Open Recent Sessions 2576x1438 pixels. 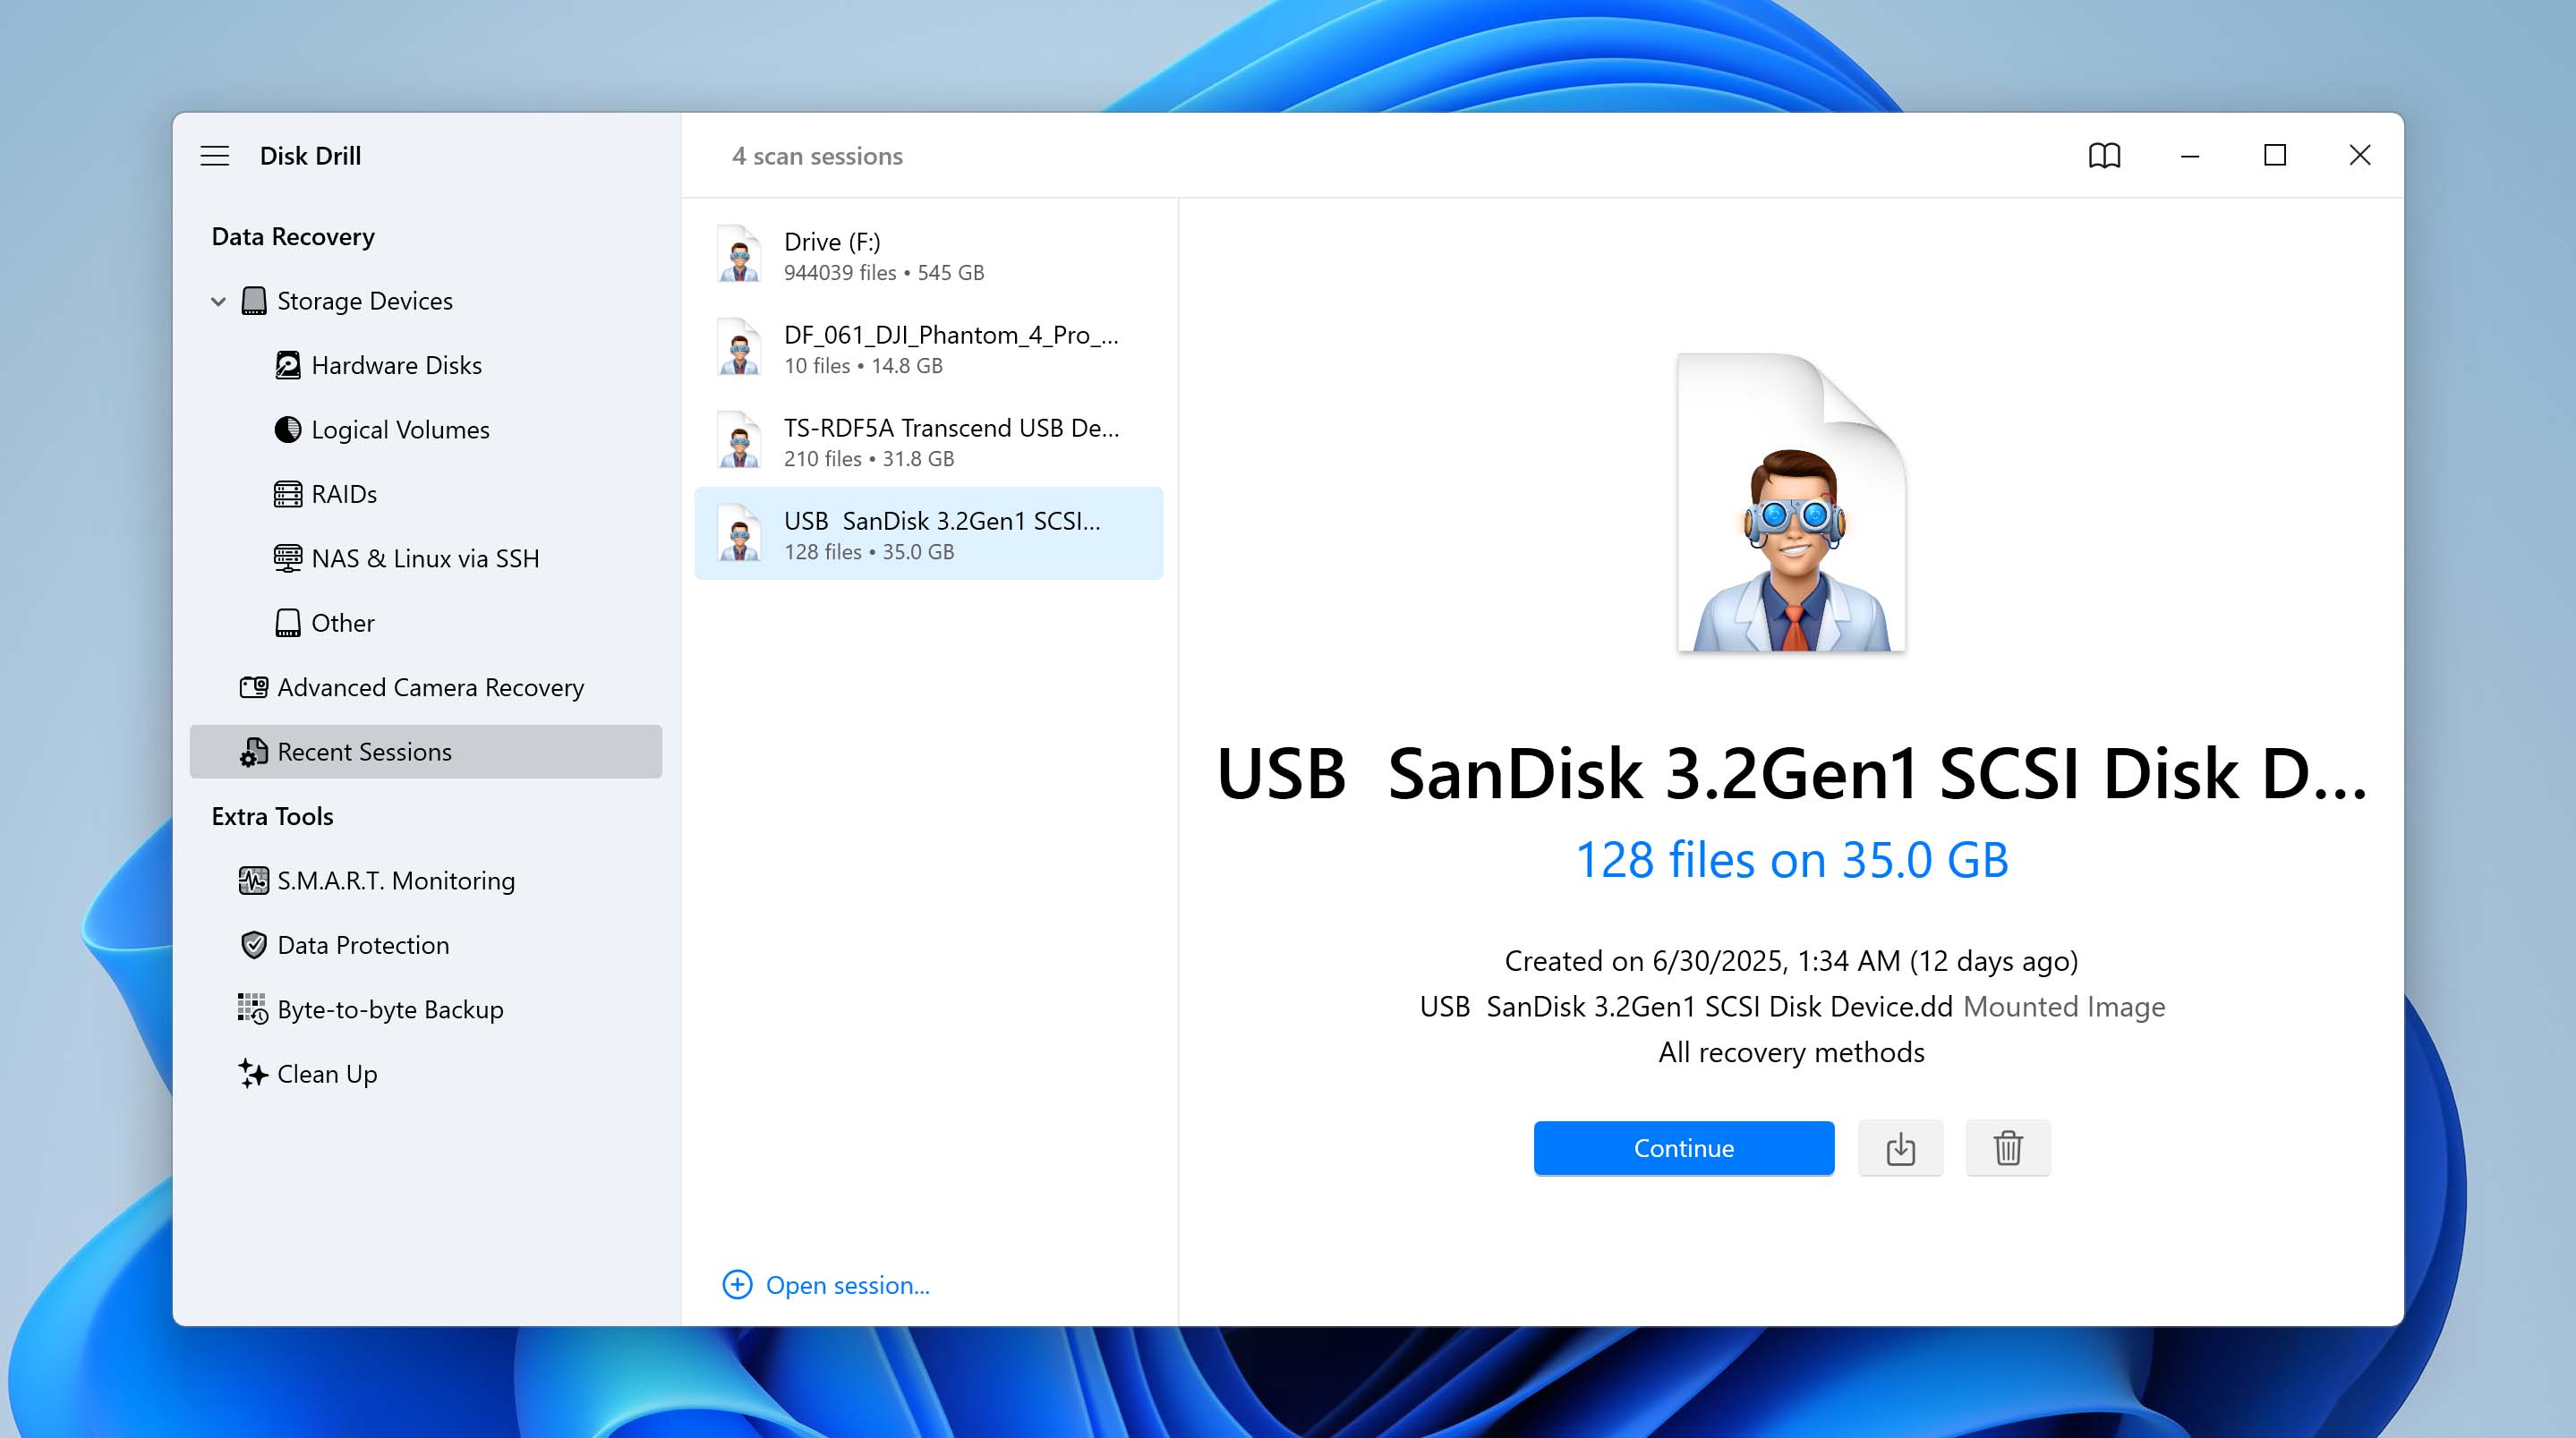coord(426,752)
